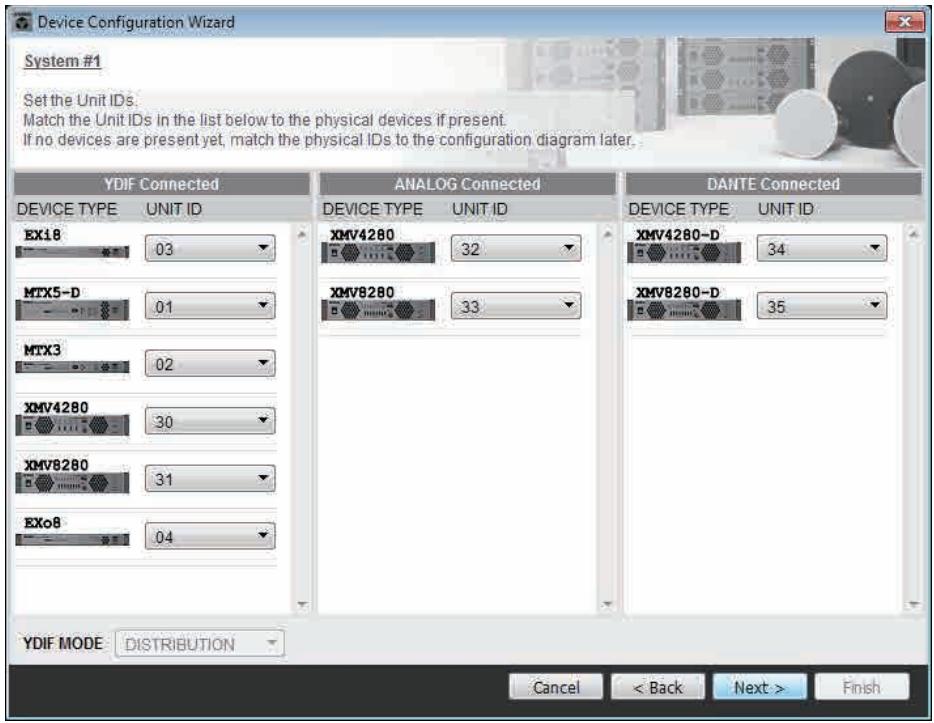Open the XMV4280-D Unit ID dropdown showing 34
934x723 pixels.
point(821,248)
